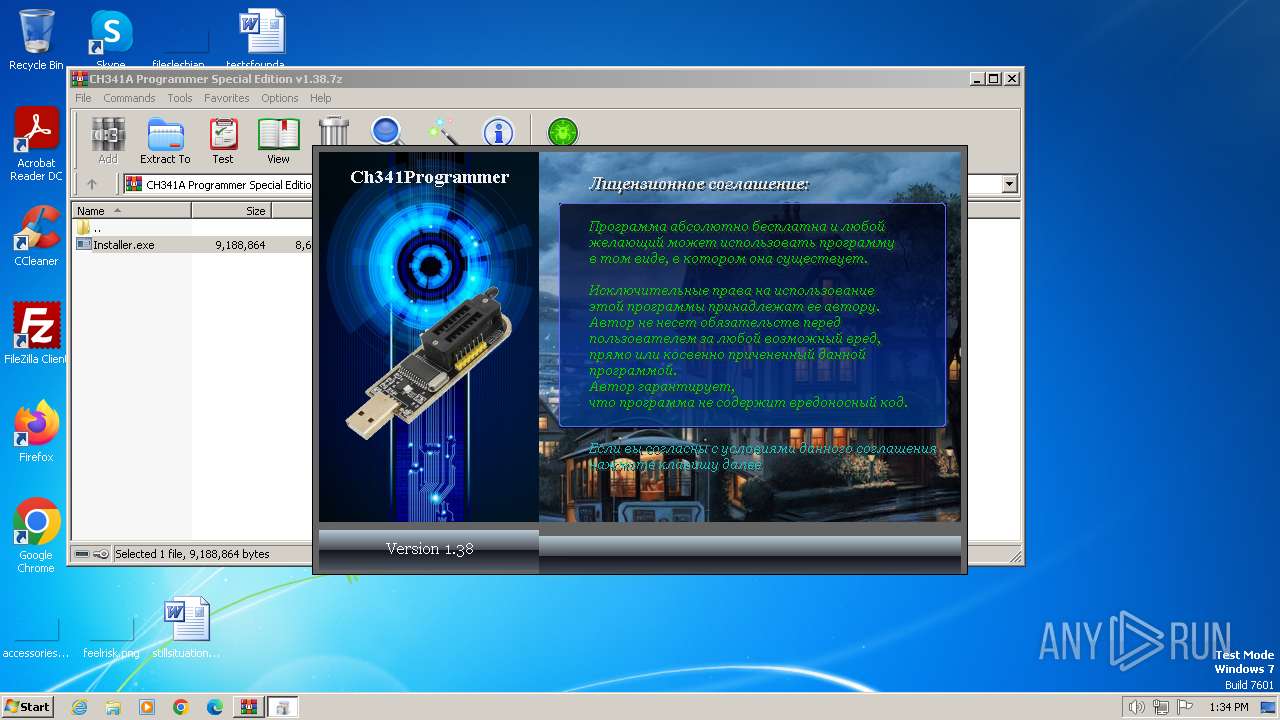
Task: Select the testsfounda Word document icon
Action: [x=262, y=40]
